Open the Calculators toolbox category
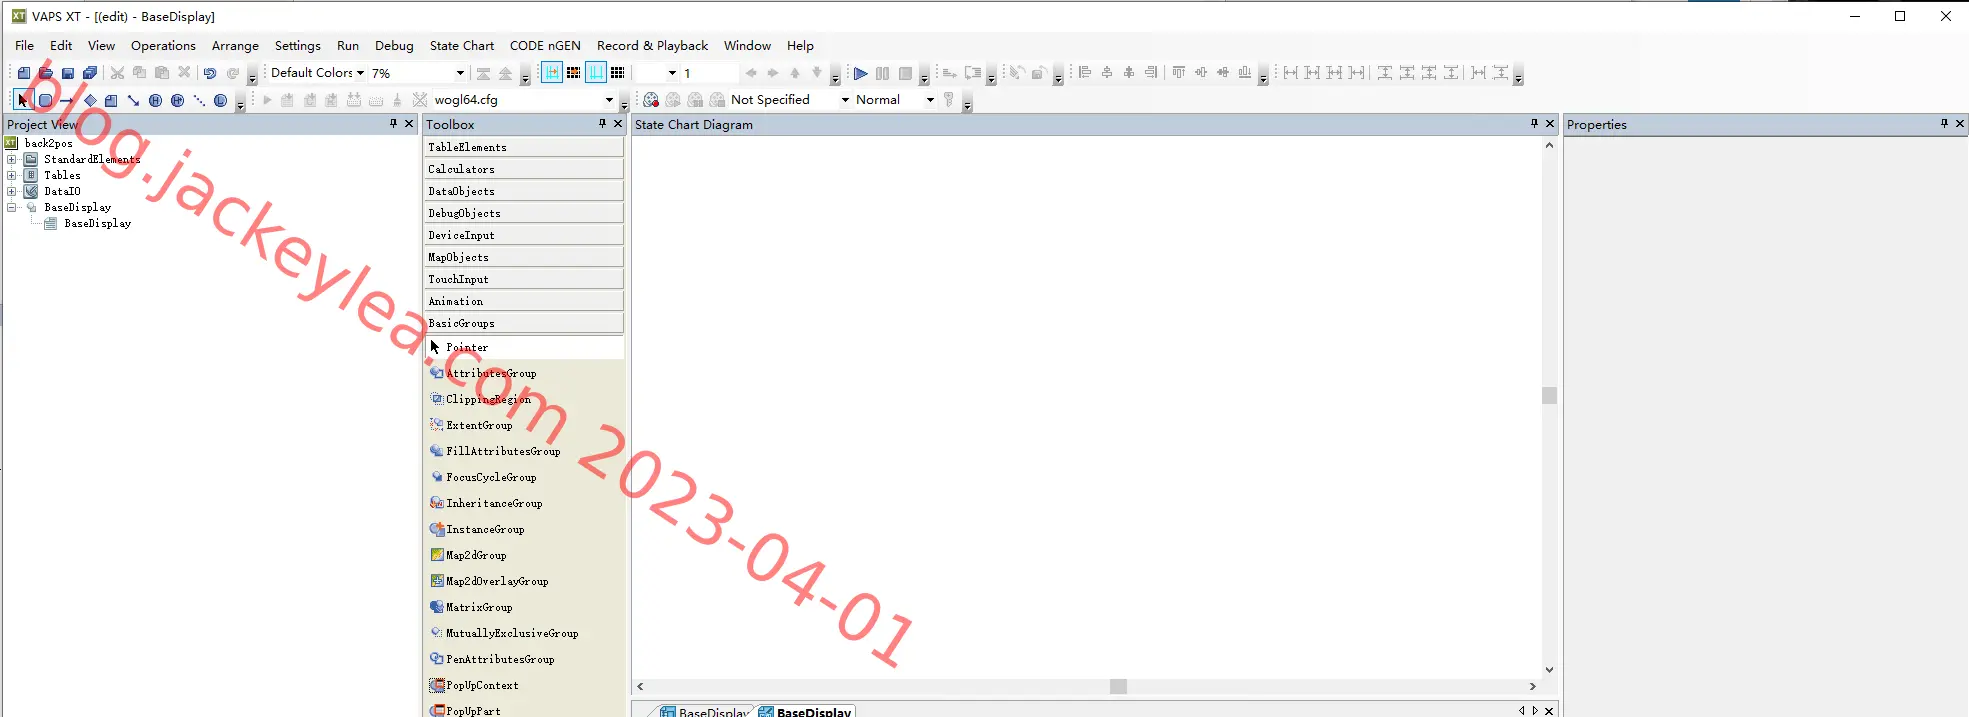This screenshot has width=1969, height=717. coord(524,169)
